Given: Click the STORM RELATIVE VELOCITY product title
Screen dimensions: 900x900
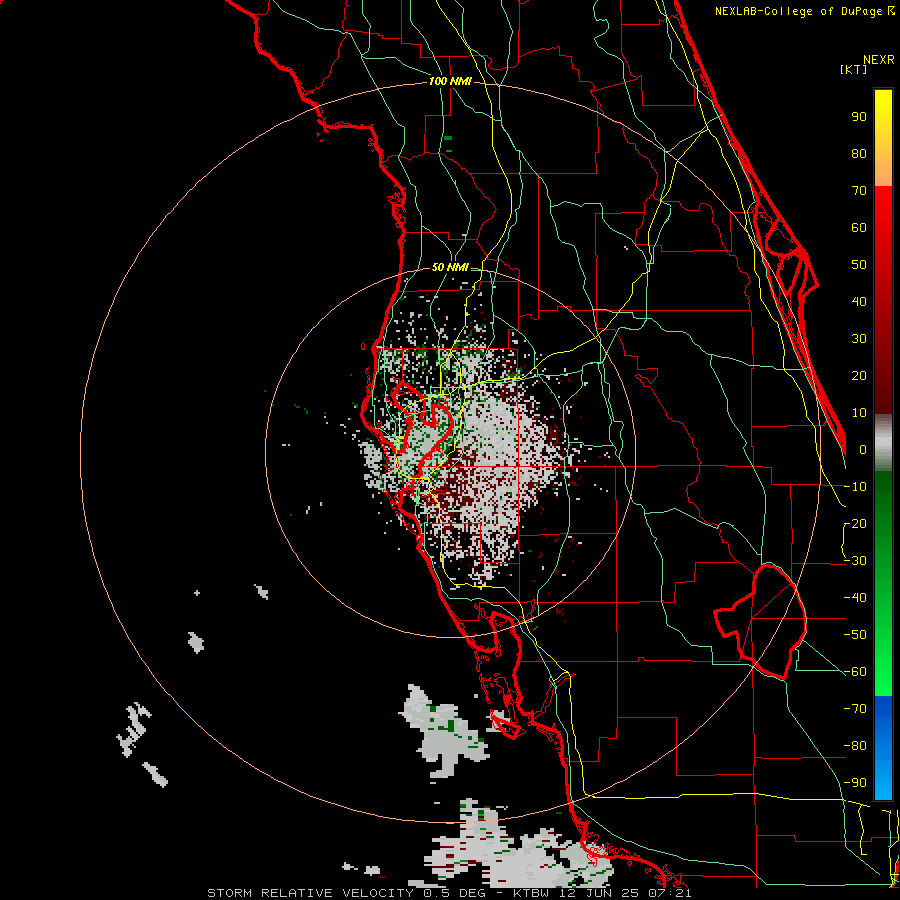Looking at the screenshot, I should [310, 893].
